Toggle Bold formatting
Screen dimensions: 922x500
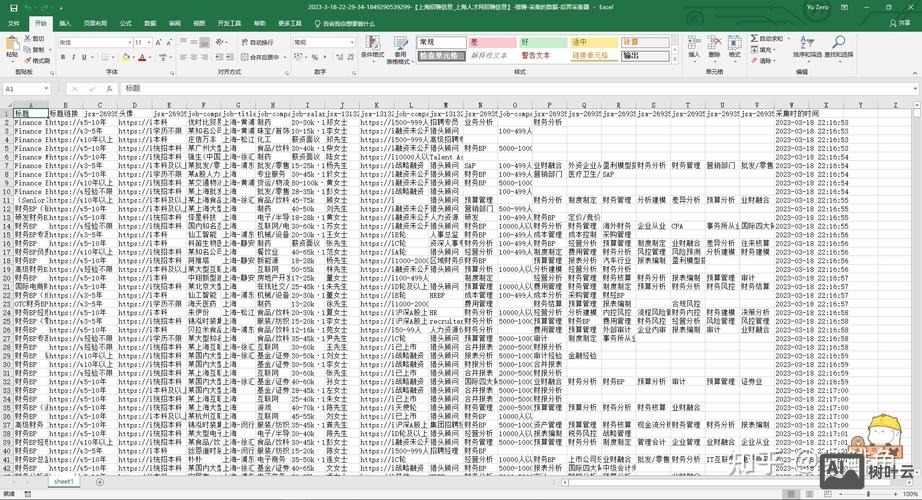click(x=64, y=57)
